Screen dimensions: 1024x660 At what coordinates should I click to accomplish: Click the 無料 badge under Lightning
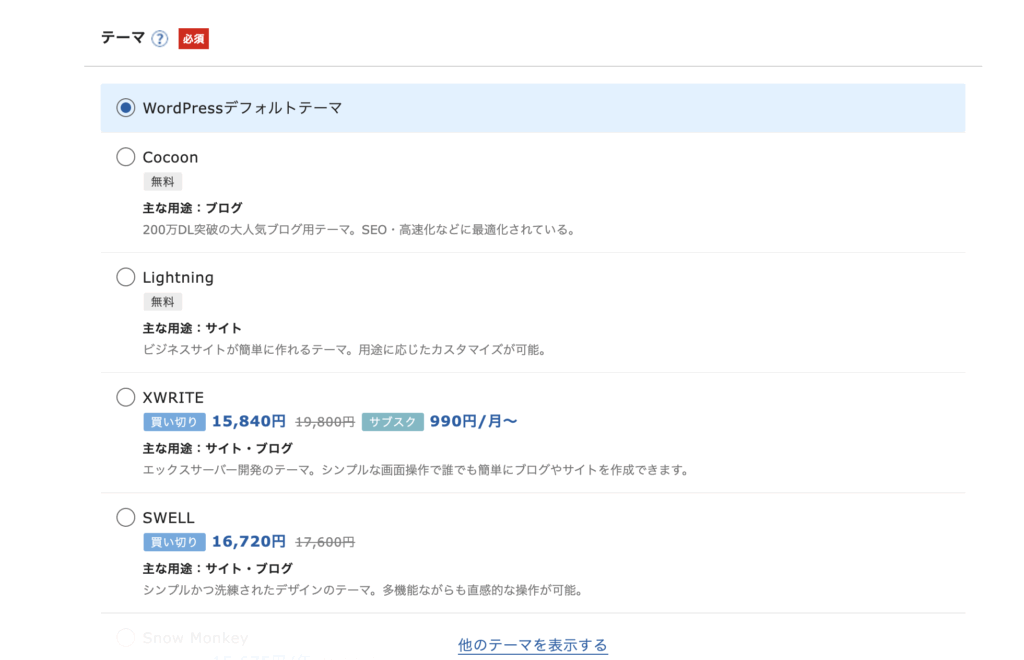162,302
